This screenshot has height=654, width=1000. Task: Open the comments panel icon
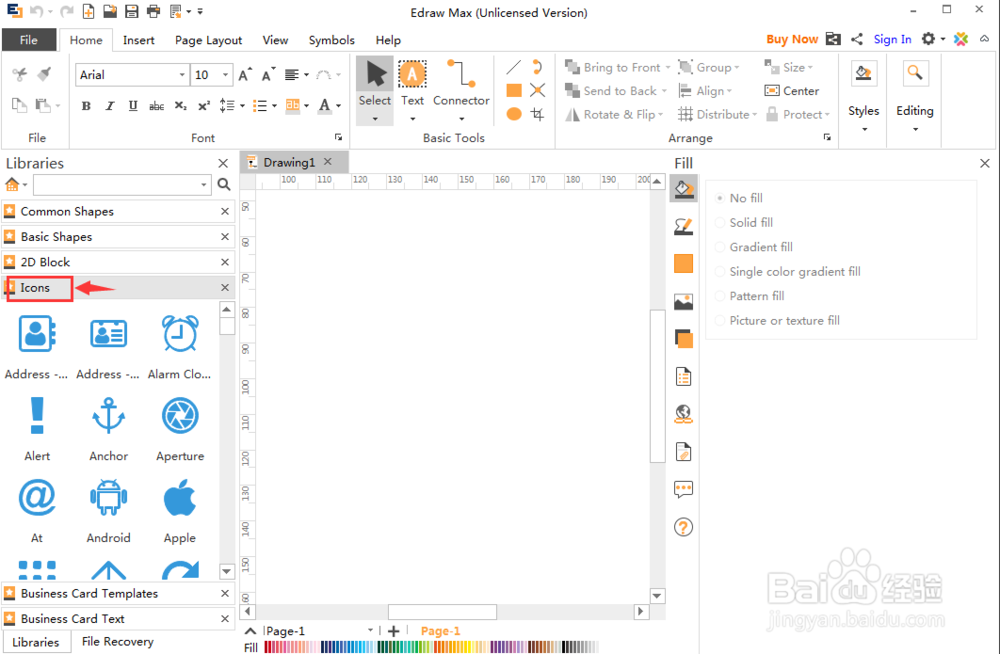coord(683,489)
